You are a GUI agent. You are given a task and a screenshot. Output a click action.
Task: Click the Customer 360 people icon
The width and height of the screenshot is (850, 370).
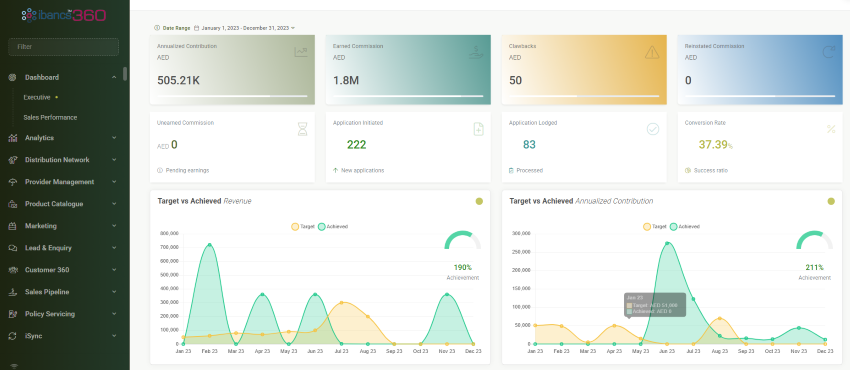pos(12,270)
